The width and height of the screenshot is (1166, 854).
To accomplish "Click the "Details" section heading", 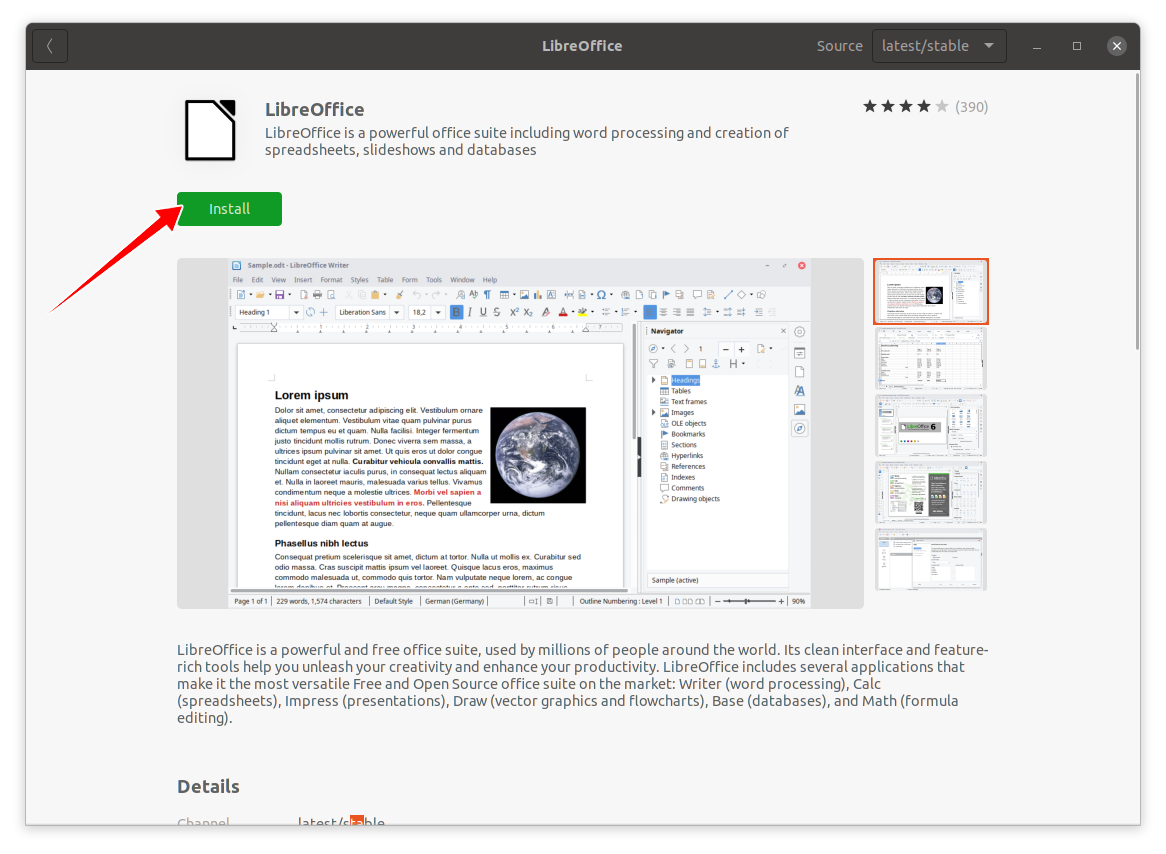I will click(x=208, y=786).
